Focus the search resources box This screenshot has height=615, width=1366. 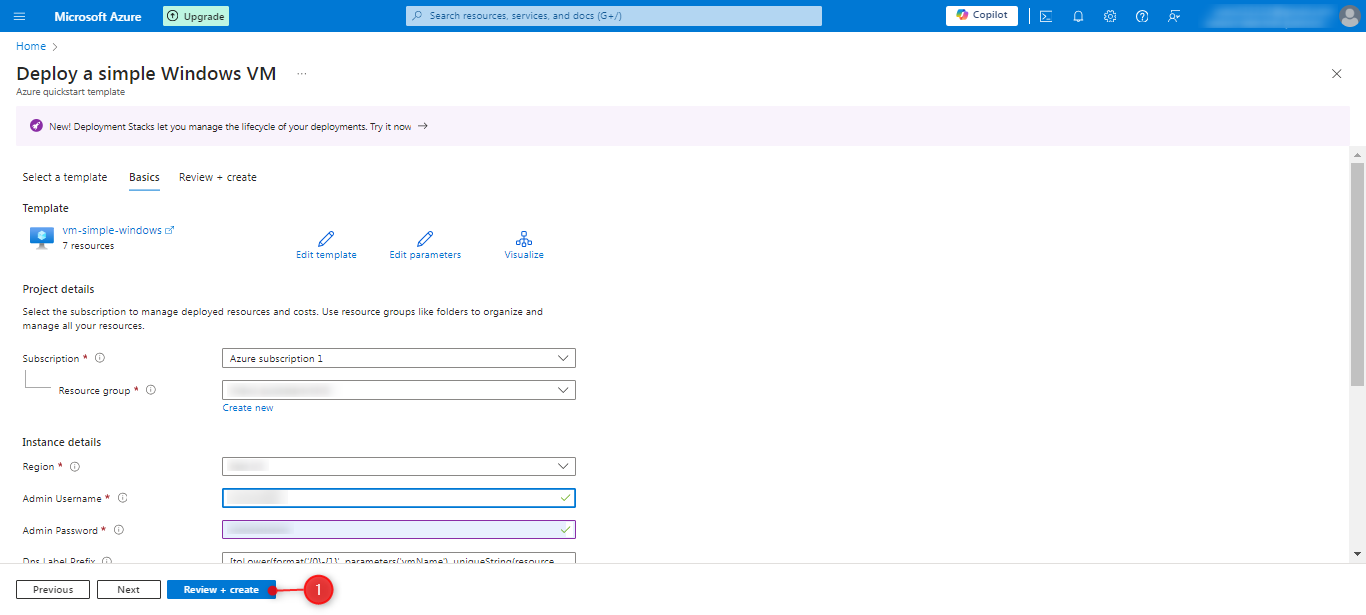[x=614, y=16]
